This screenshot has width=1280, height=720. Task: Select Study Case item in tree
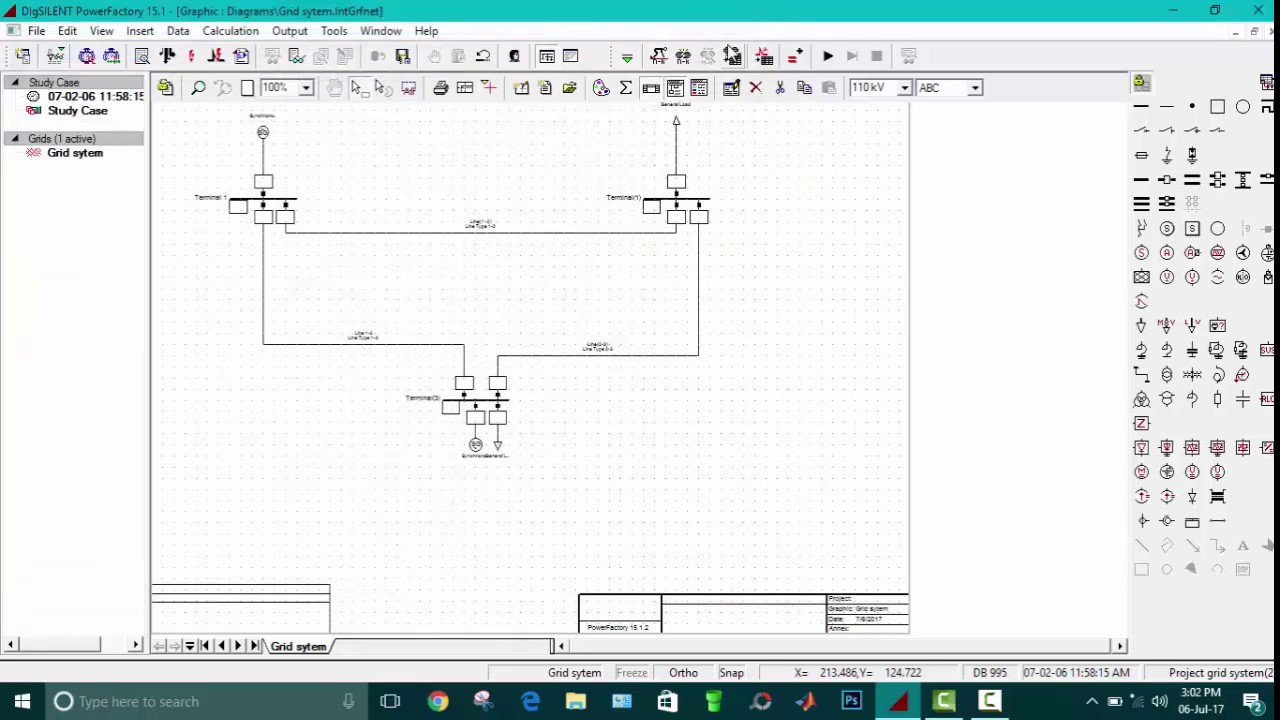(x=77, y=111)
